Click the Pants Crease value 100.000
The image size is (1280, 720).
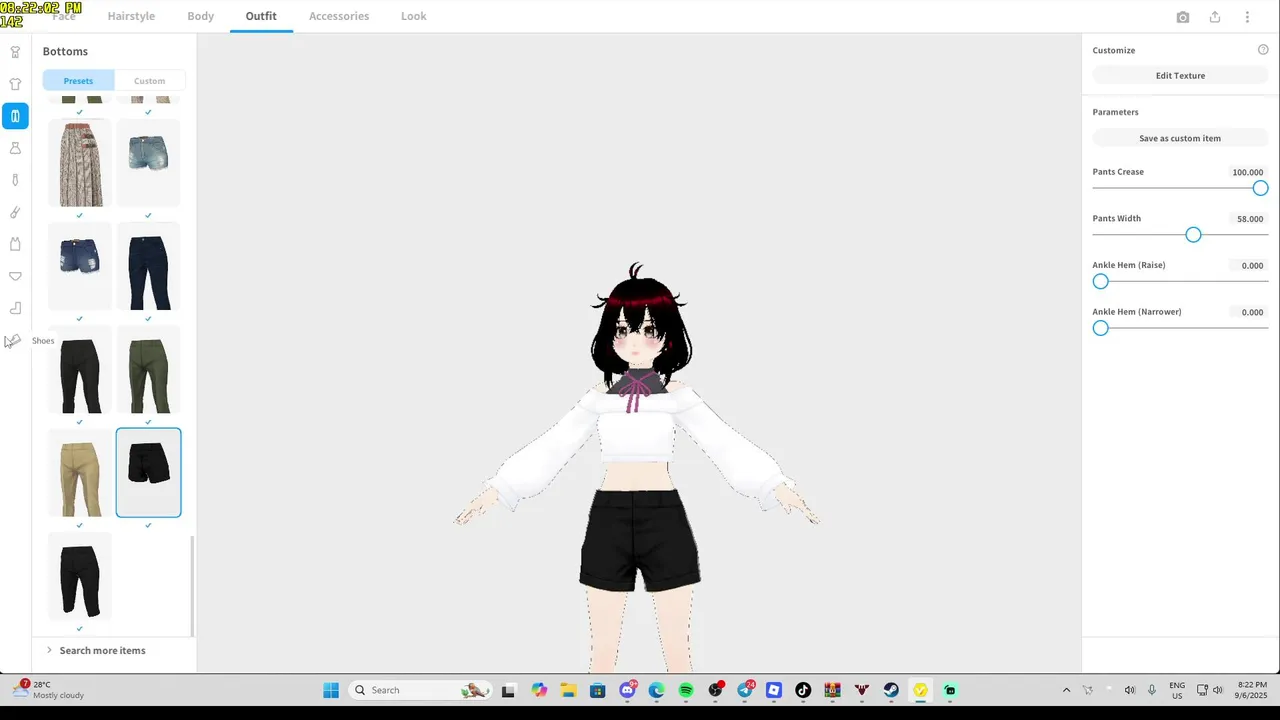[1248, 172]
